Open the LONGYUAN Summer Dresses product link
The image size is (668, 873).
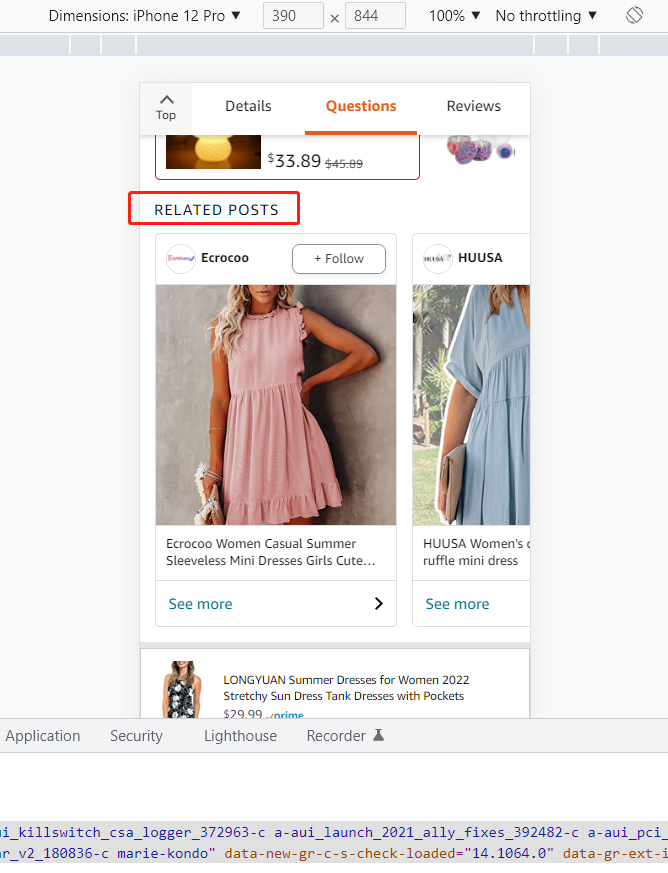(x=346, y=688)
